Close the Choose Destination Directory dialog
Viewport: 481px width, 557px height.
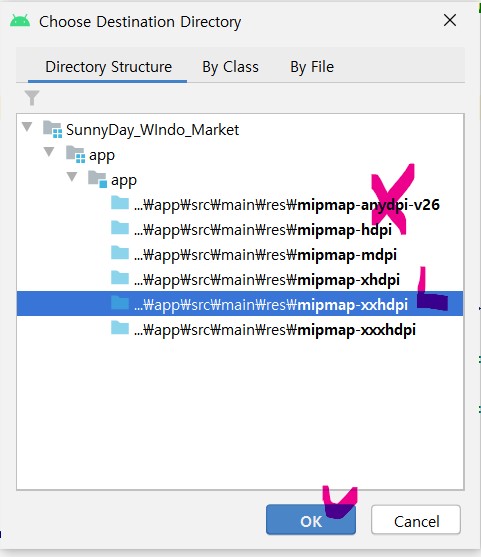pyautogui.click(x=450, y=21)
